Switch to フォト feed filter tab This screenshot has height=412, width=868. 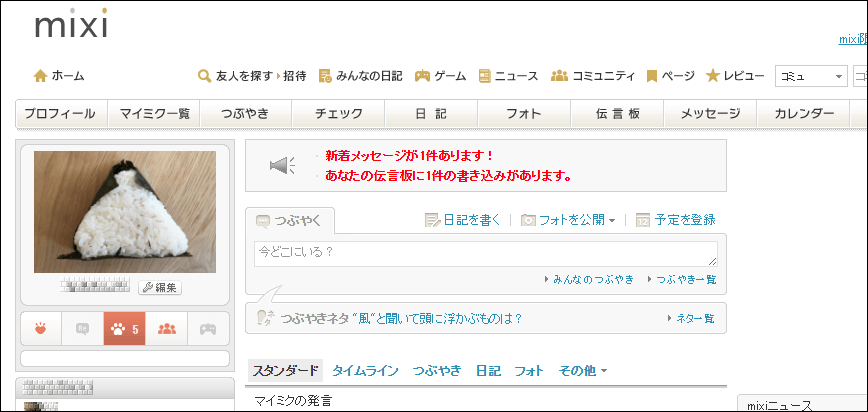click(x=529, y=371)
